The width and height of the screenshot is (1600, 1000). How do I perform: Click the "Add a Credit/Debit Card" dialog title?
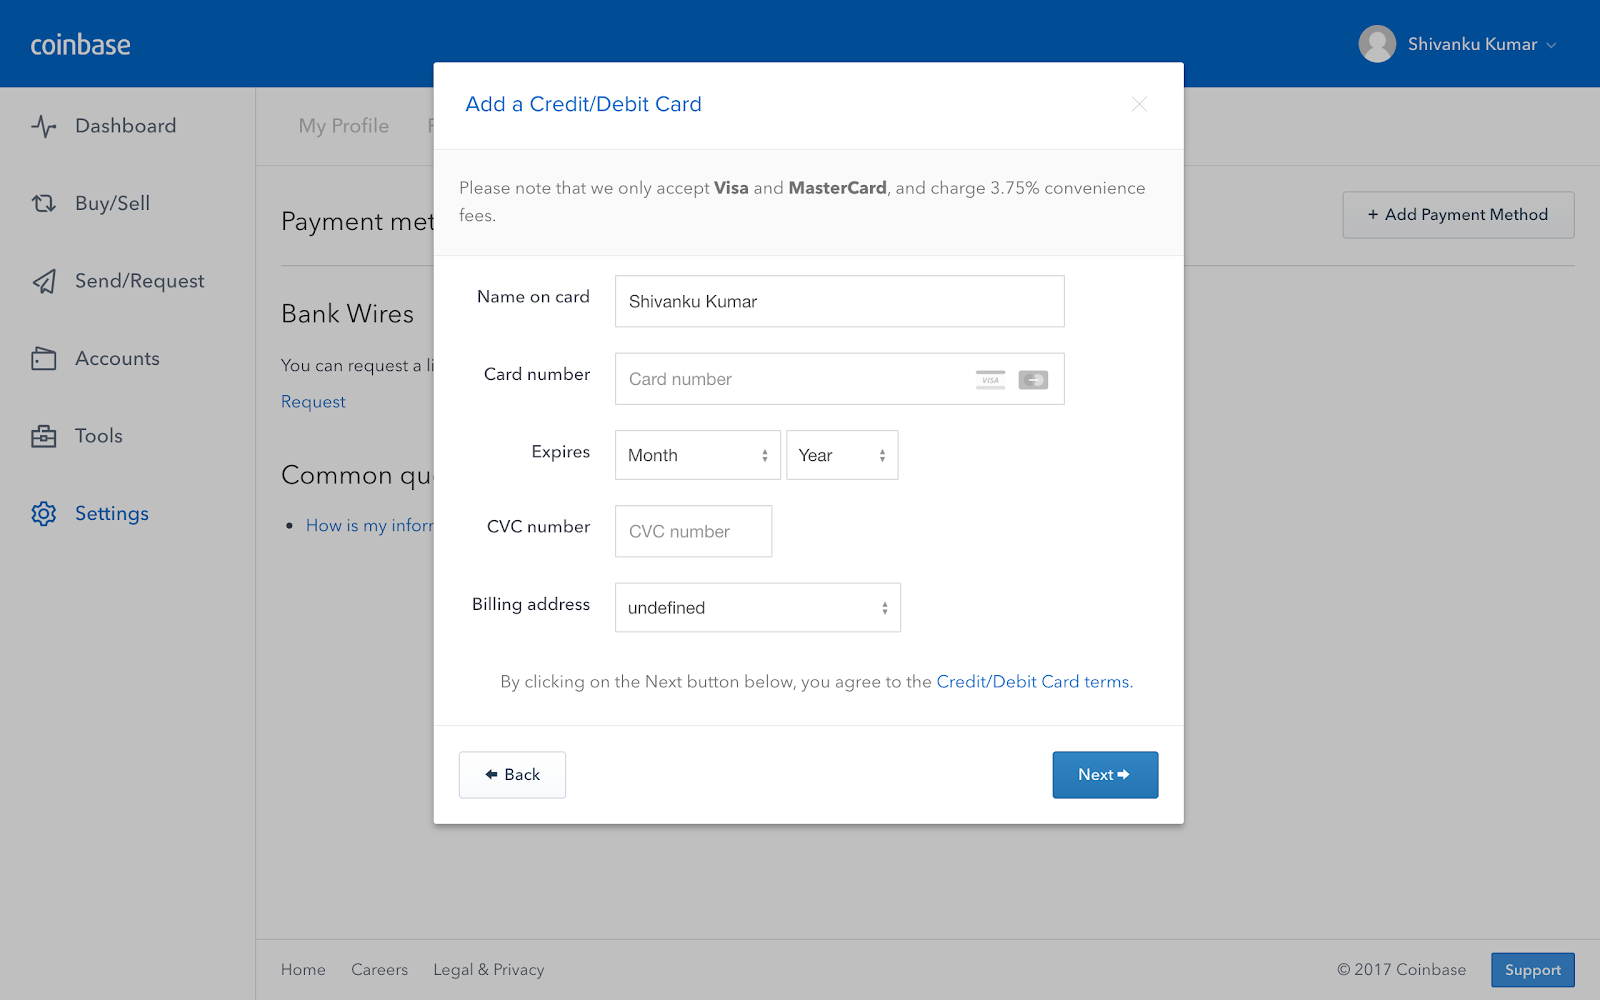click(x=583, y=104)
